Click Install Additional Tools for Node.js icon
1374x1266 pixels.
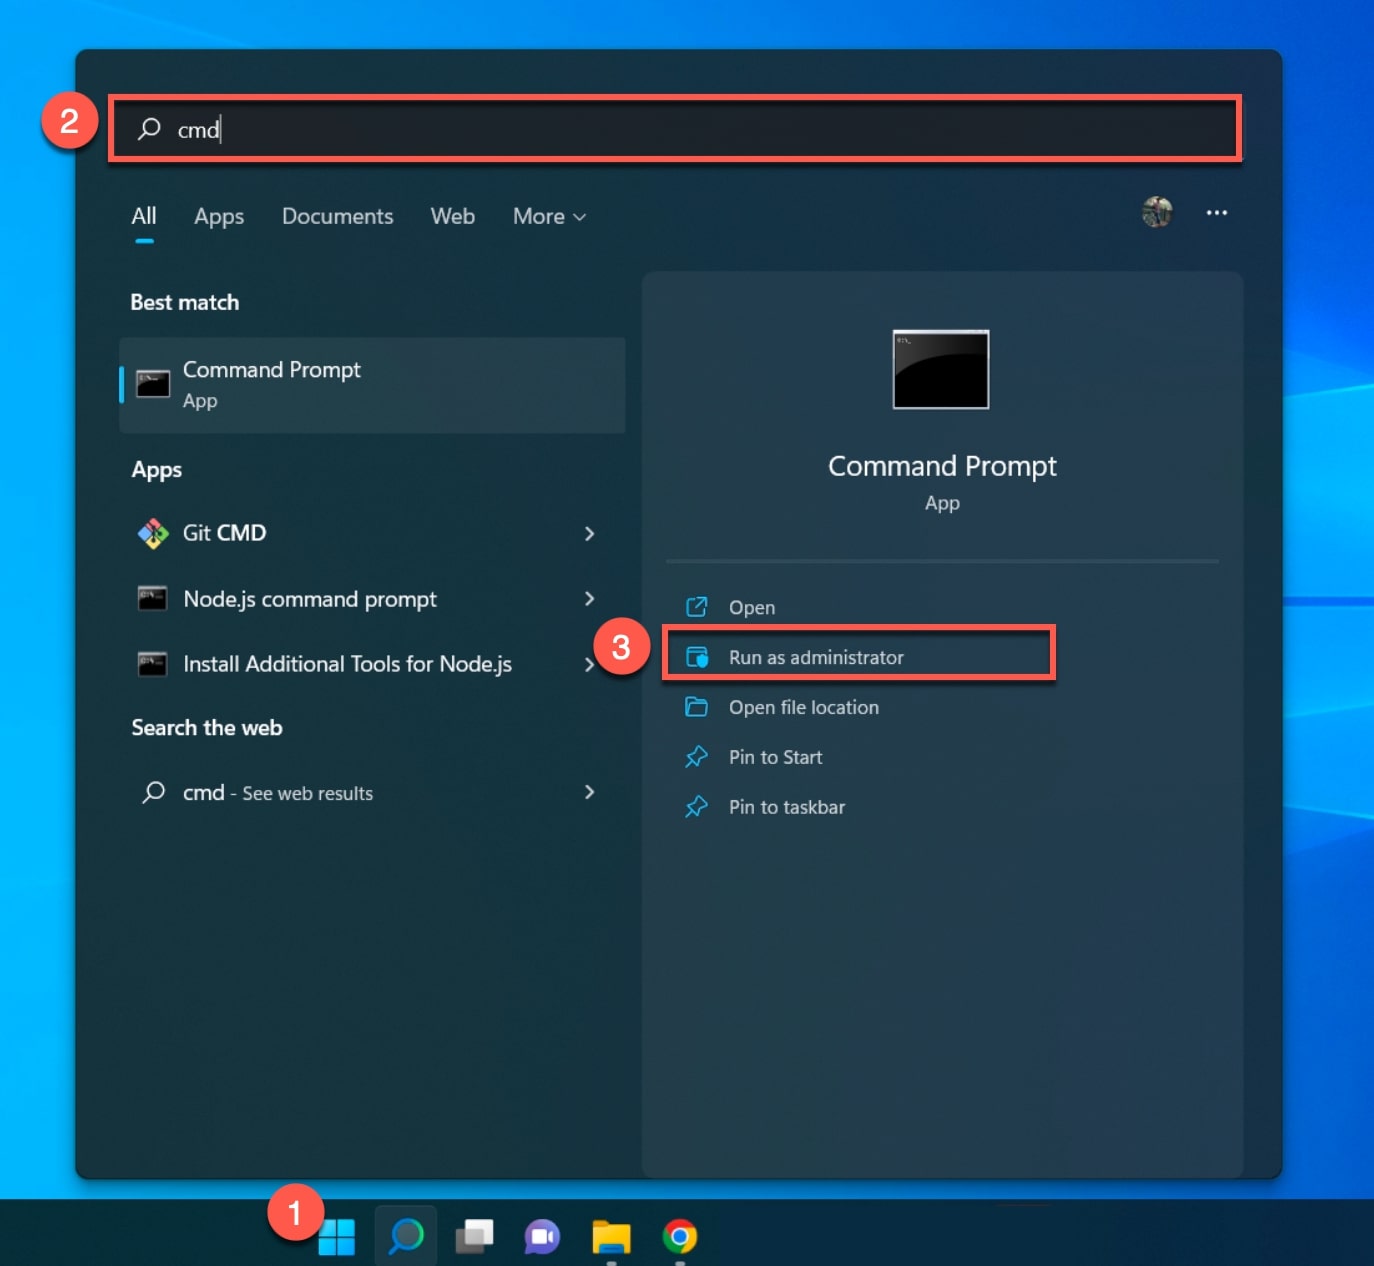tap(153, 664)
